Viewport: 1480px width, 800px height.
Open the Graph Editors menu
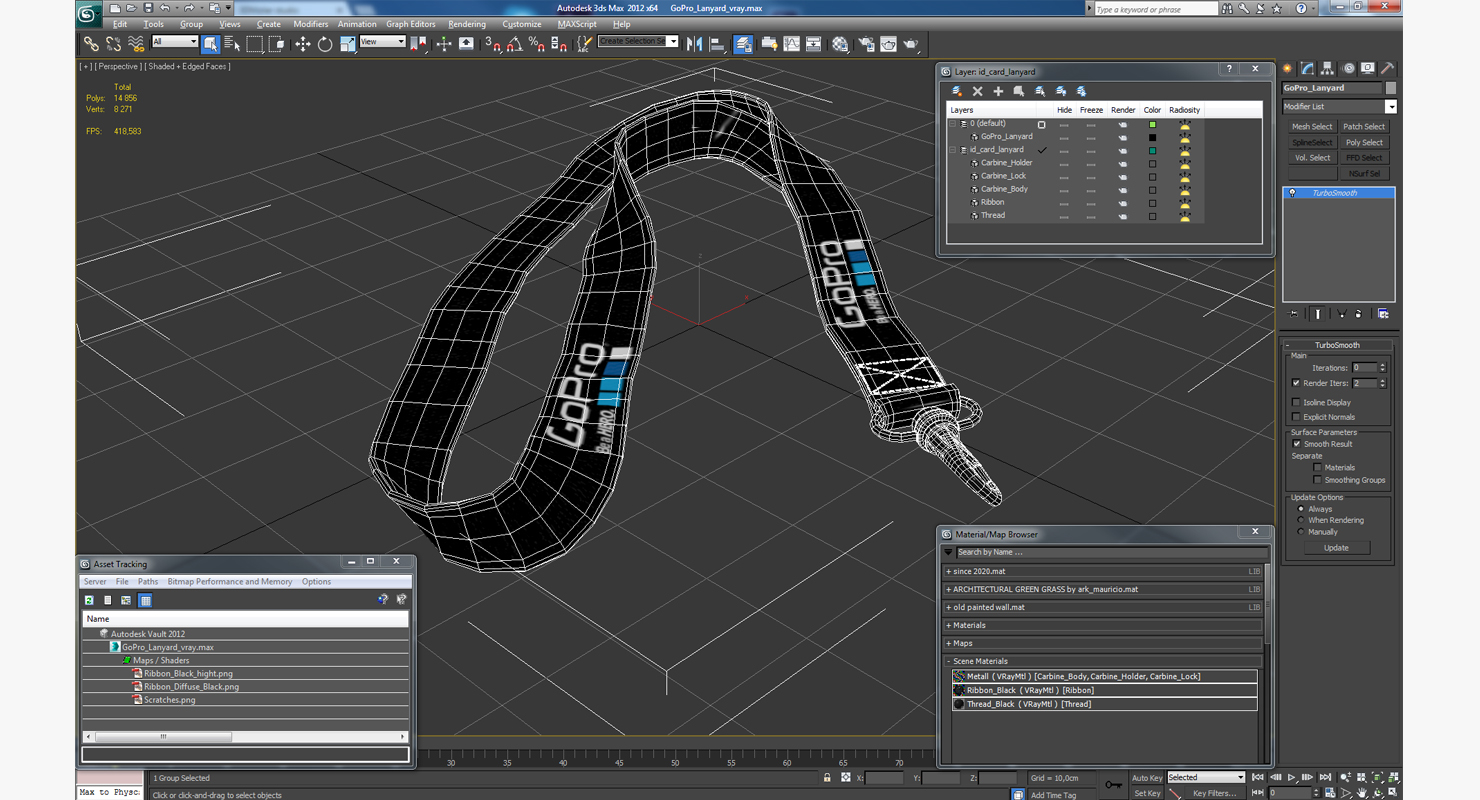[410, 24]
